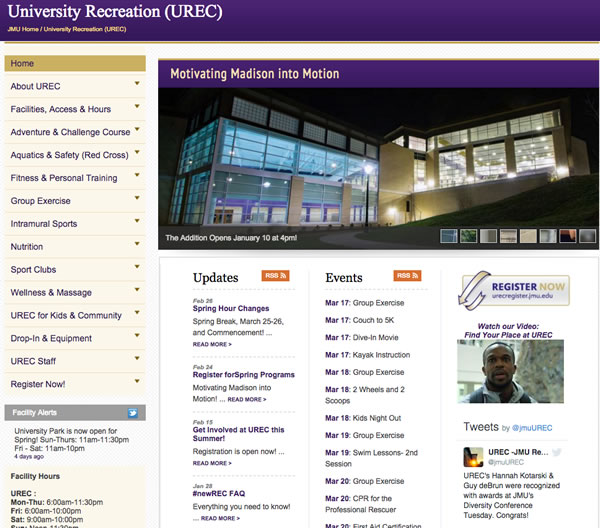Click Read More under #newREC FAQ
600x528 pixels.
point(220,518)
